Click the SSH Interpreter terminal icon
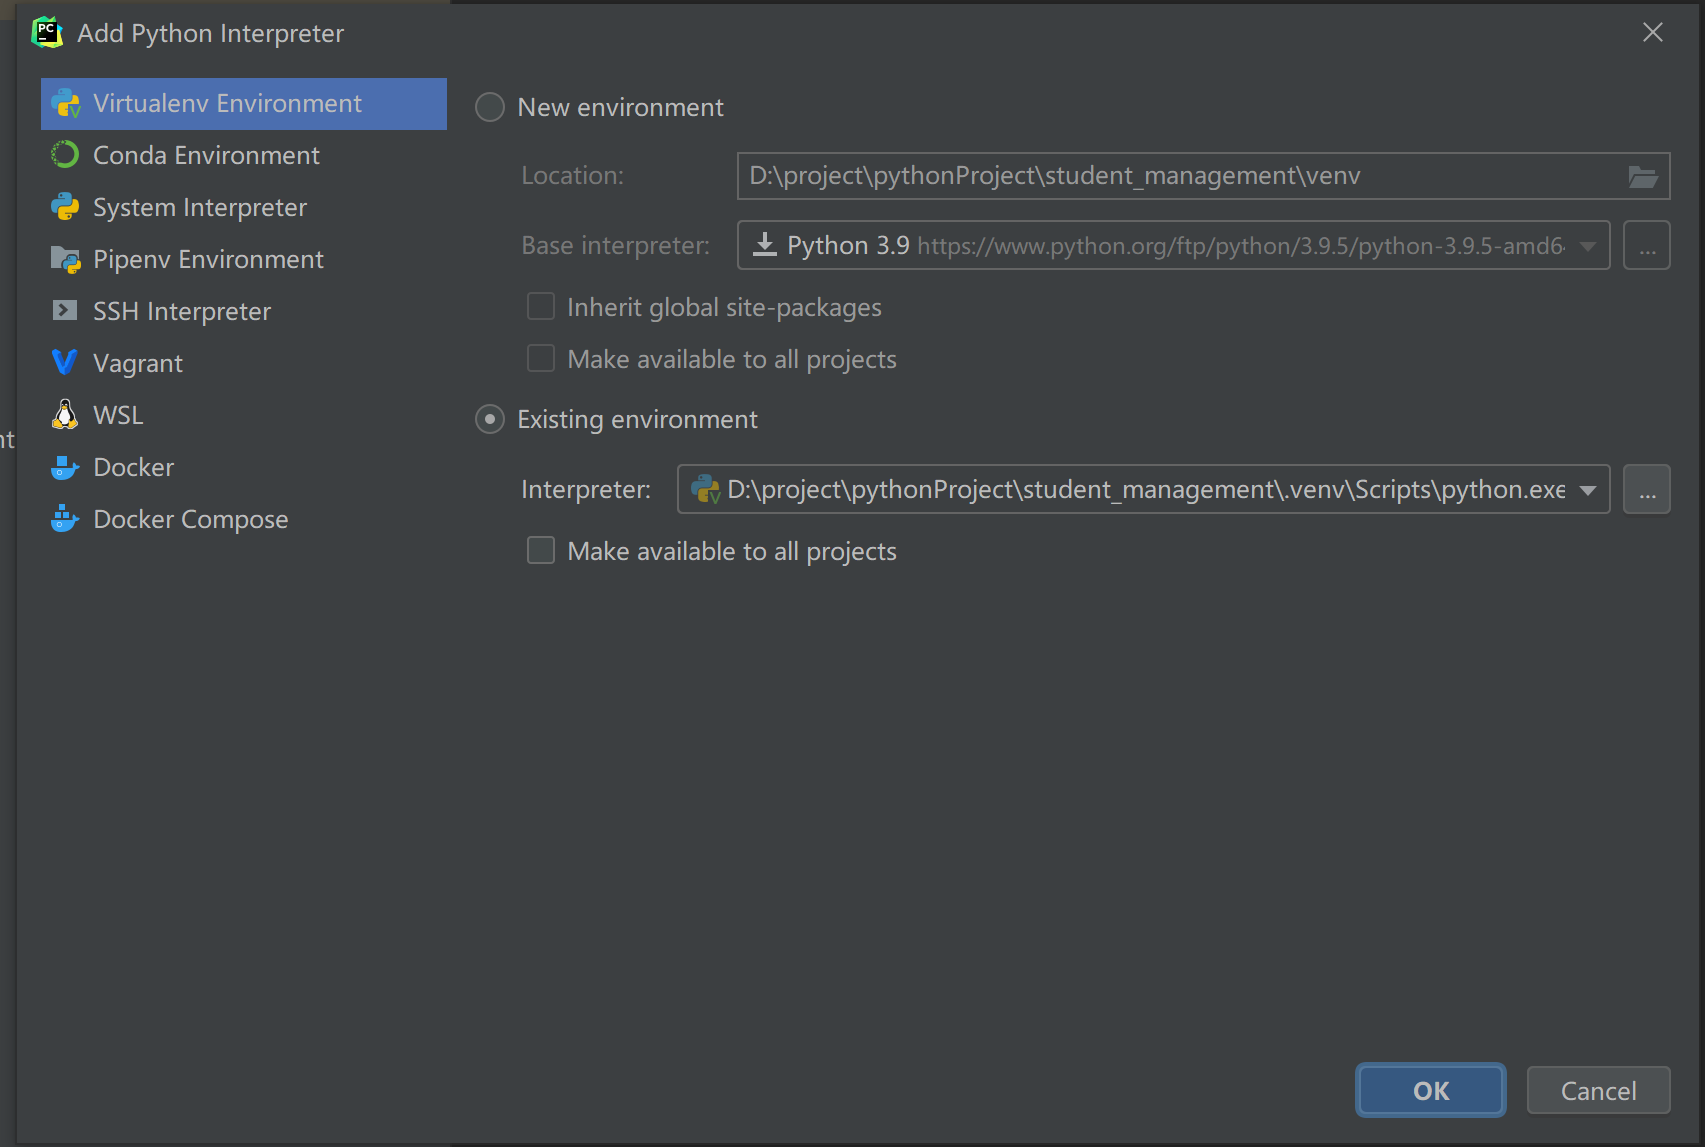This screenshot has height=1147, width=1705. point(65,311)
